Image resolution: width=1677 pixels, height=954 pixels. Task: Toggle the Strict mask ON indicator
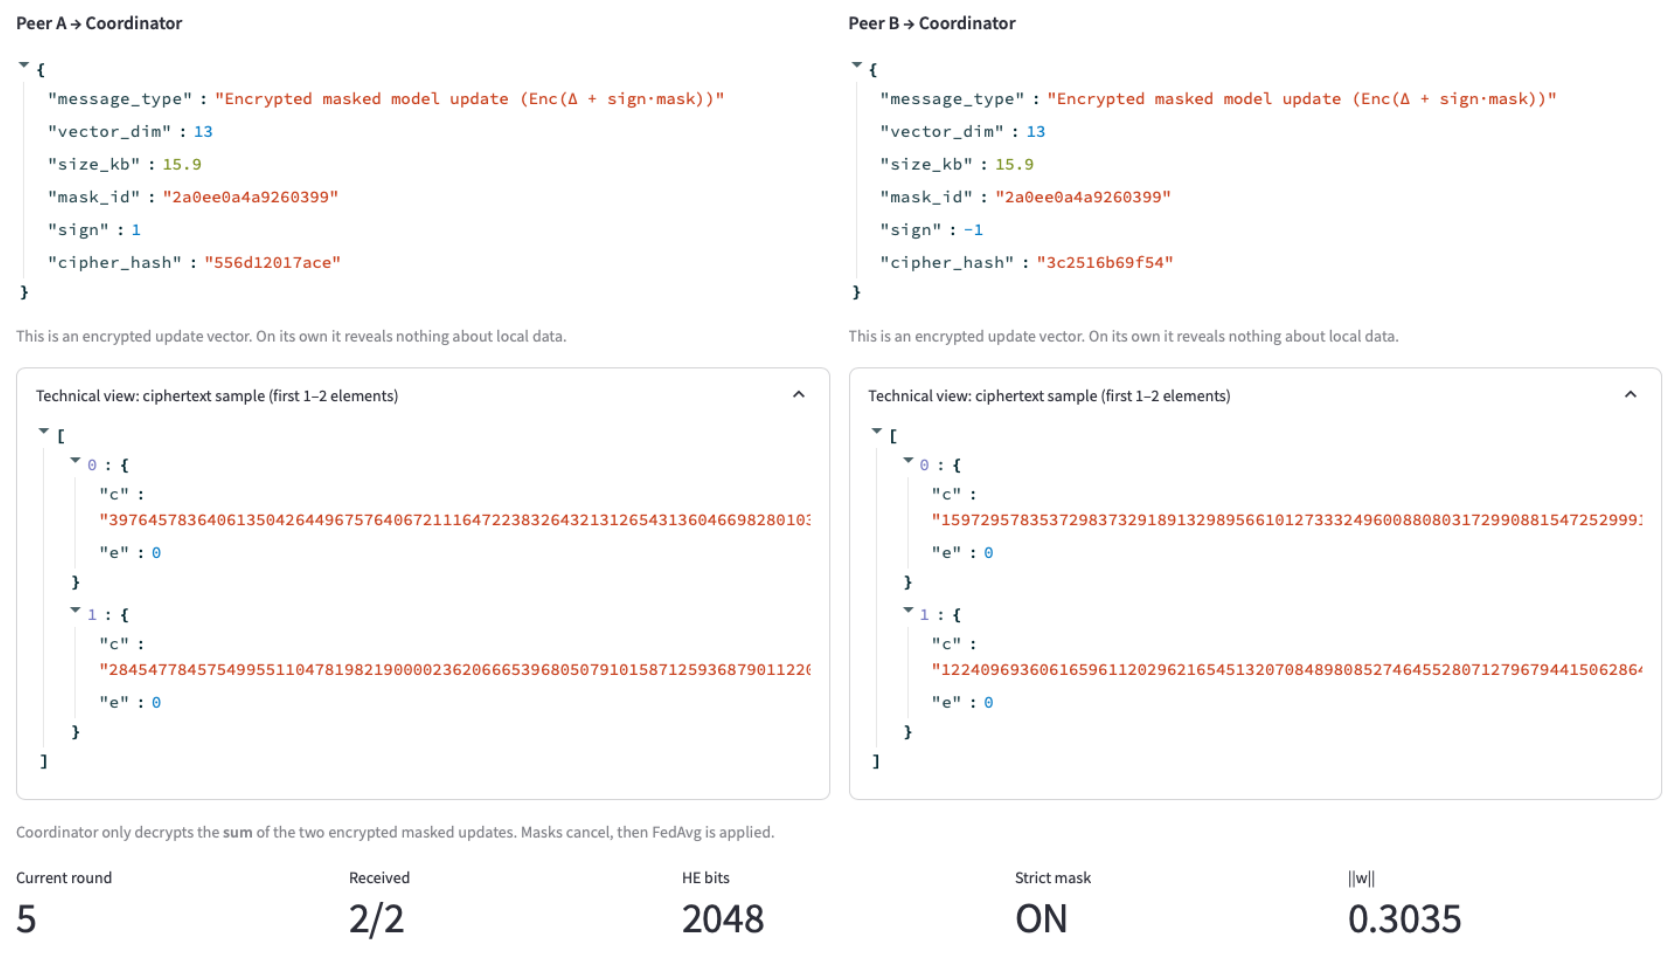click(x=1041, y=917)
